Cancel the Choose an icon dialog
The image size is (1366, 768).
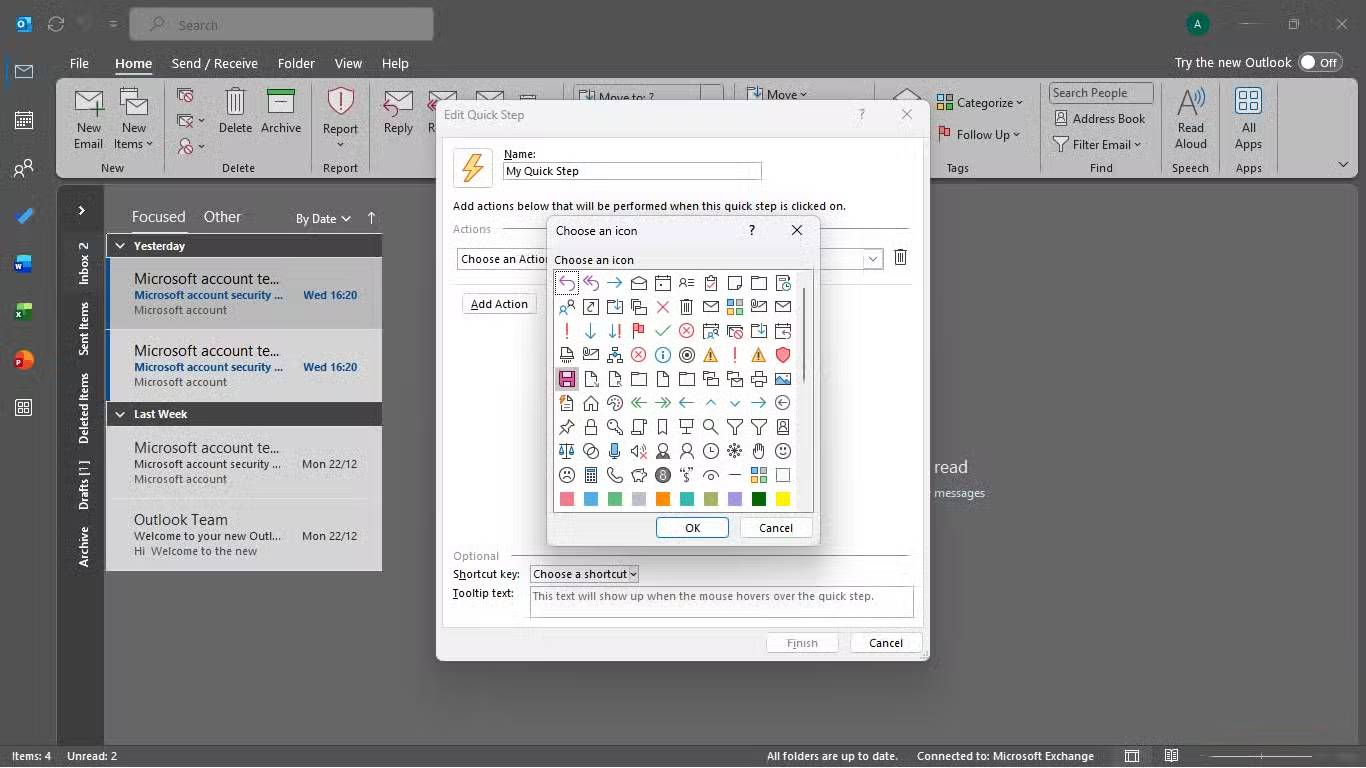pos(775,528)
